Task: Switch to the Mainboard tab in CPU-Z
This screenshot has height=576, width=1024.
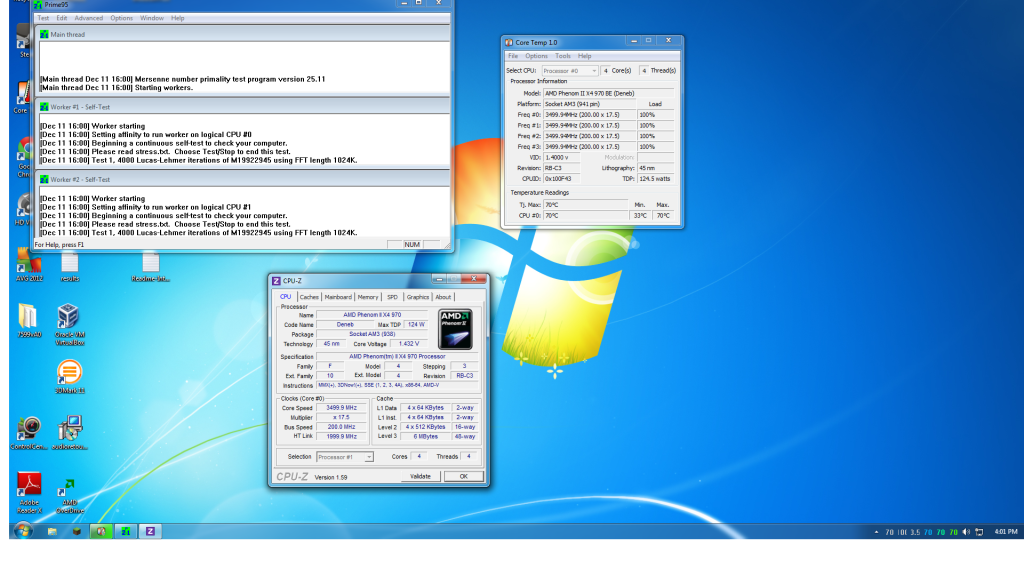Action: [x=338, y=297]
